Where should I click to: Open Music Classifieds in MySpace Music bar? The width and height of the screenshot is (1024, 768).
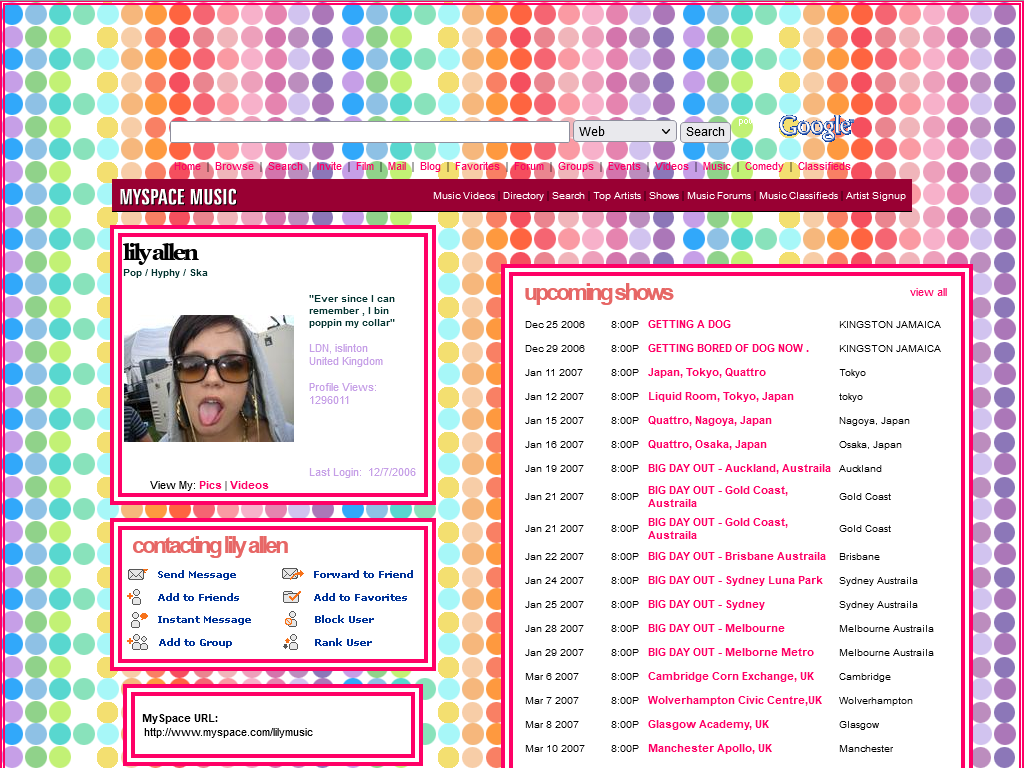click(x=798, y=195)
